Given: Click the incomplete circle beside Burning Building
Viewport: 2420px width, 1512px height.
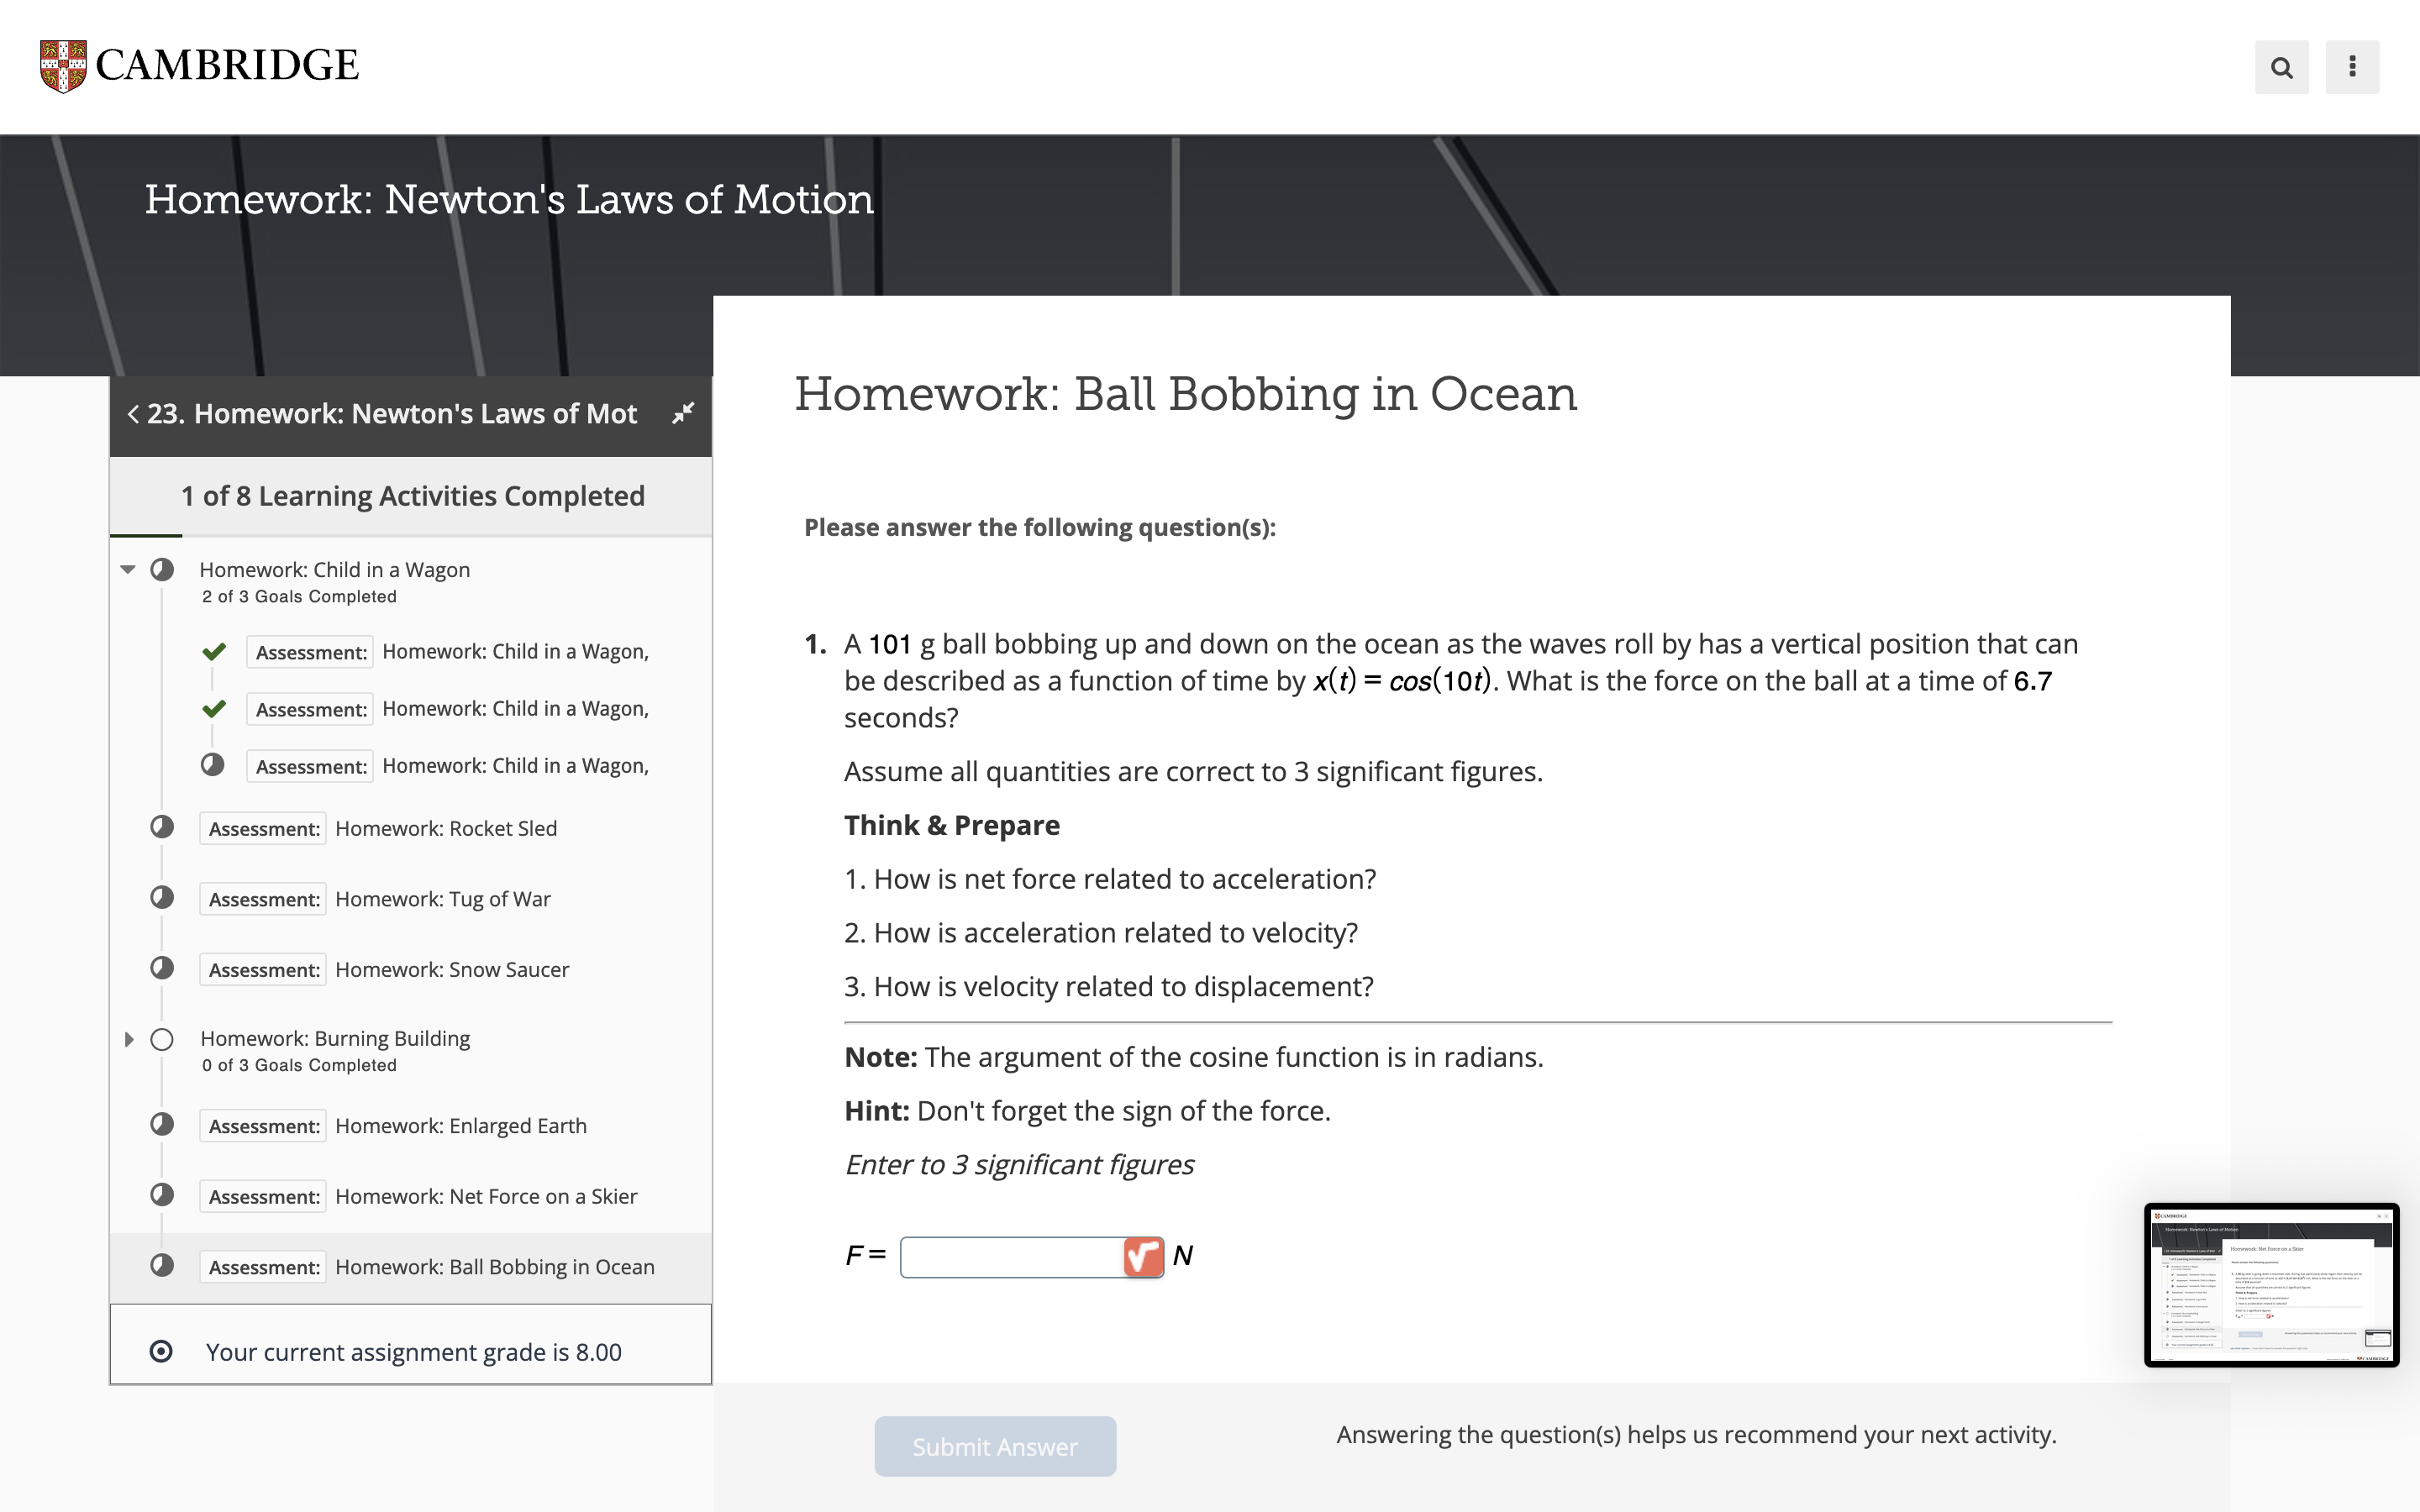Looking at the screenshot, I should [161, 1039].
